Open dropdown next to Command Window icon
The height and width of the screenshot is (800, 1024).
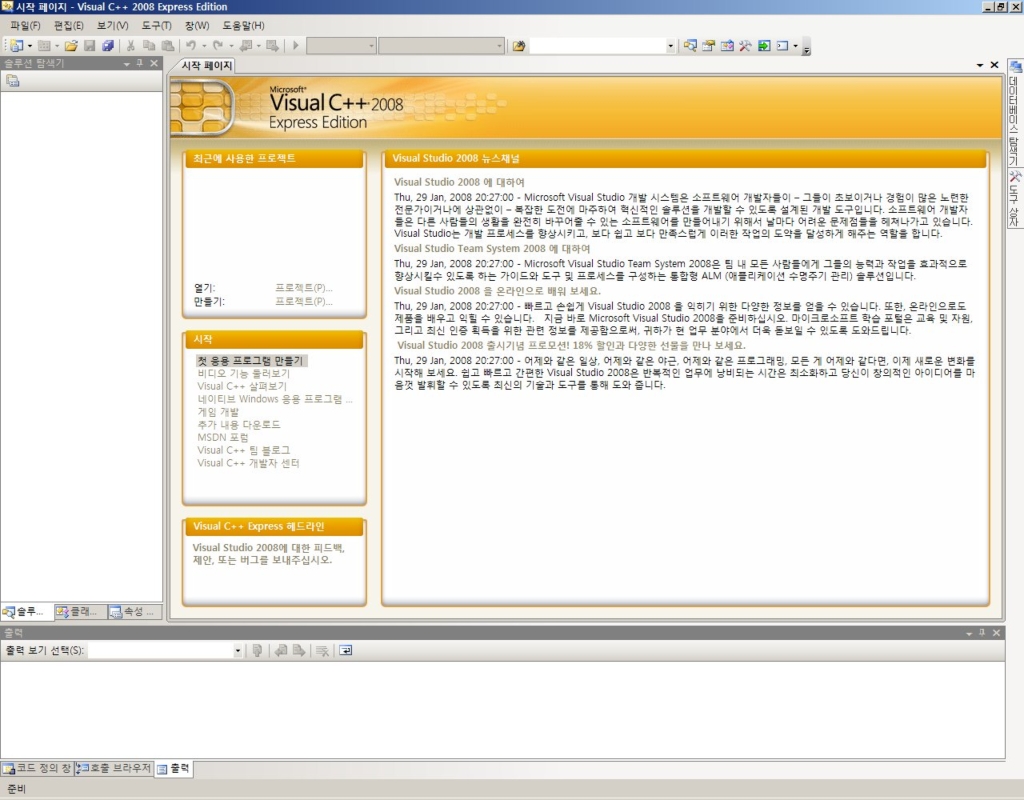(x=795, y=46)
